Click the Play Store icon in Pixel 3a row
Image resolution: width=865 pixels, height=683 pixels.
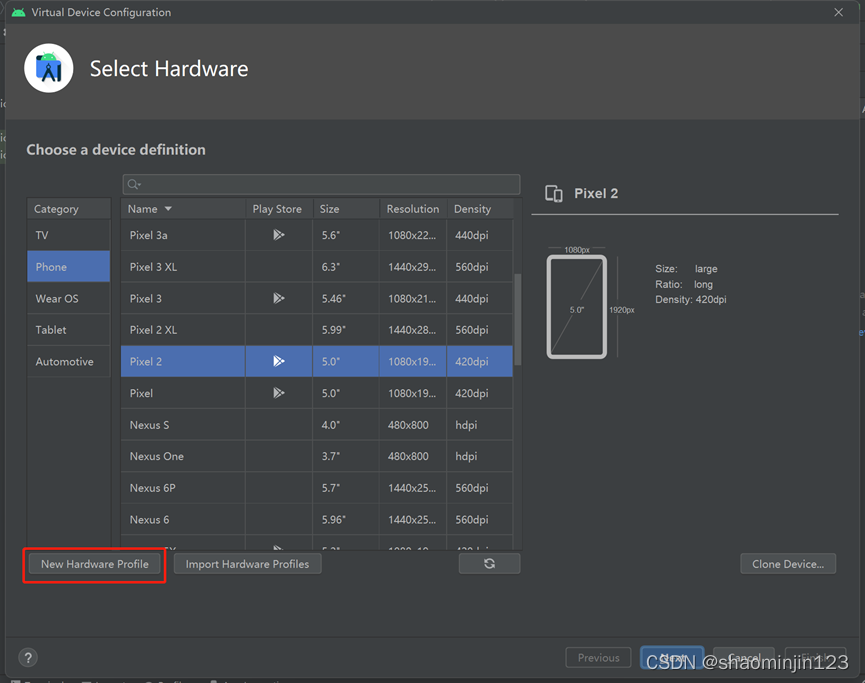pos(279,235)
